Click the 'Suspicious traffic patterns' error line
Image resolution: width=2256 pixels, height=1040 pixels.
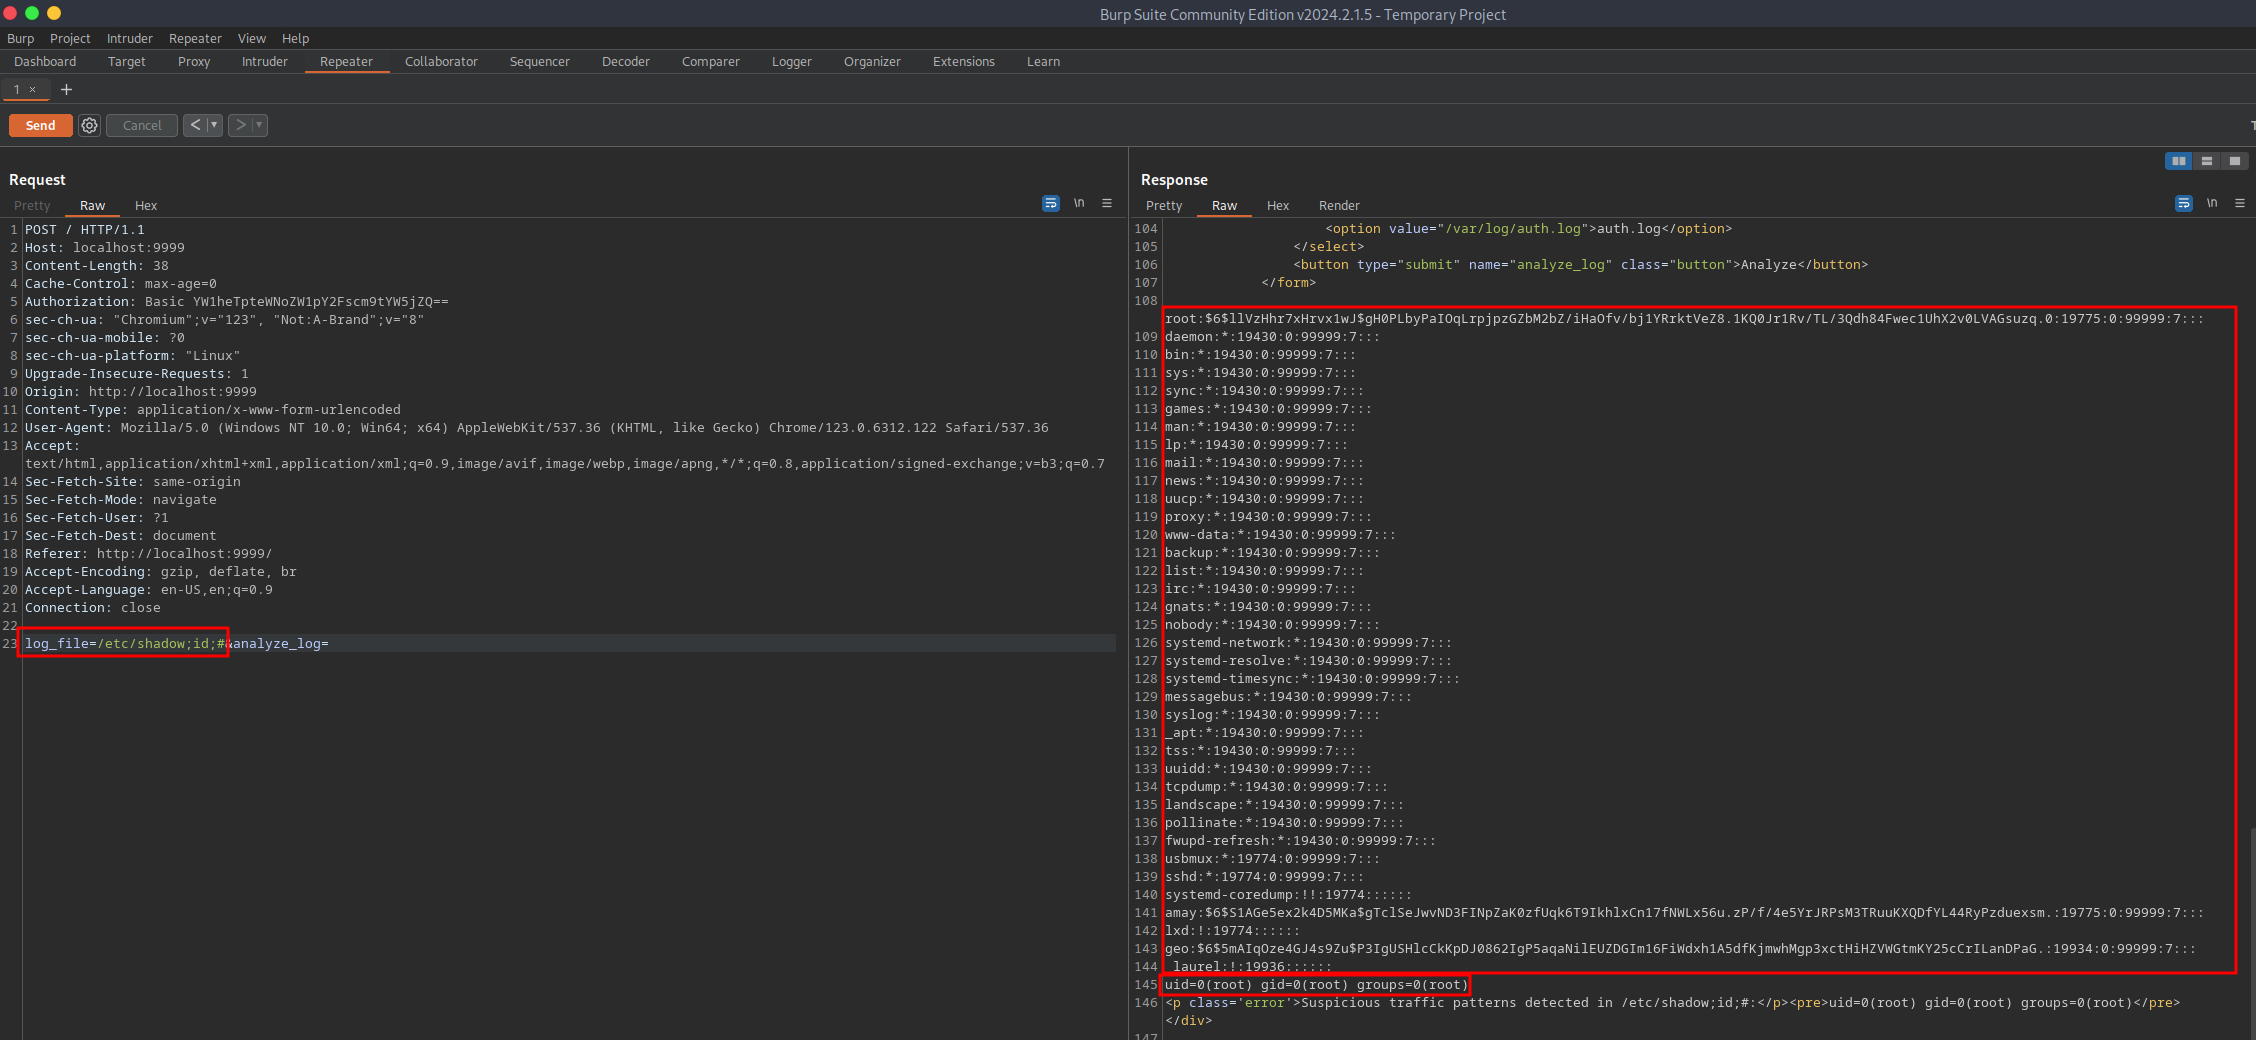click(1672, 1002)
